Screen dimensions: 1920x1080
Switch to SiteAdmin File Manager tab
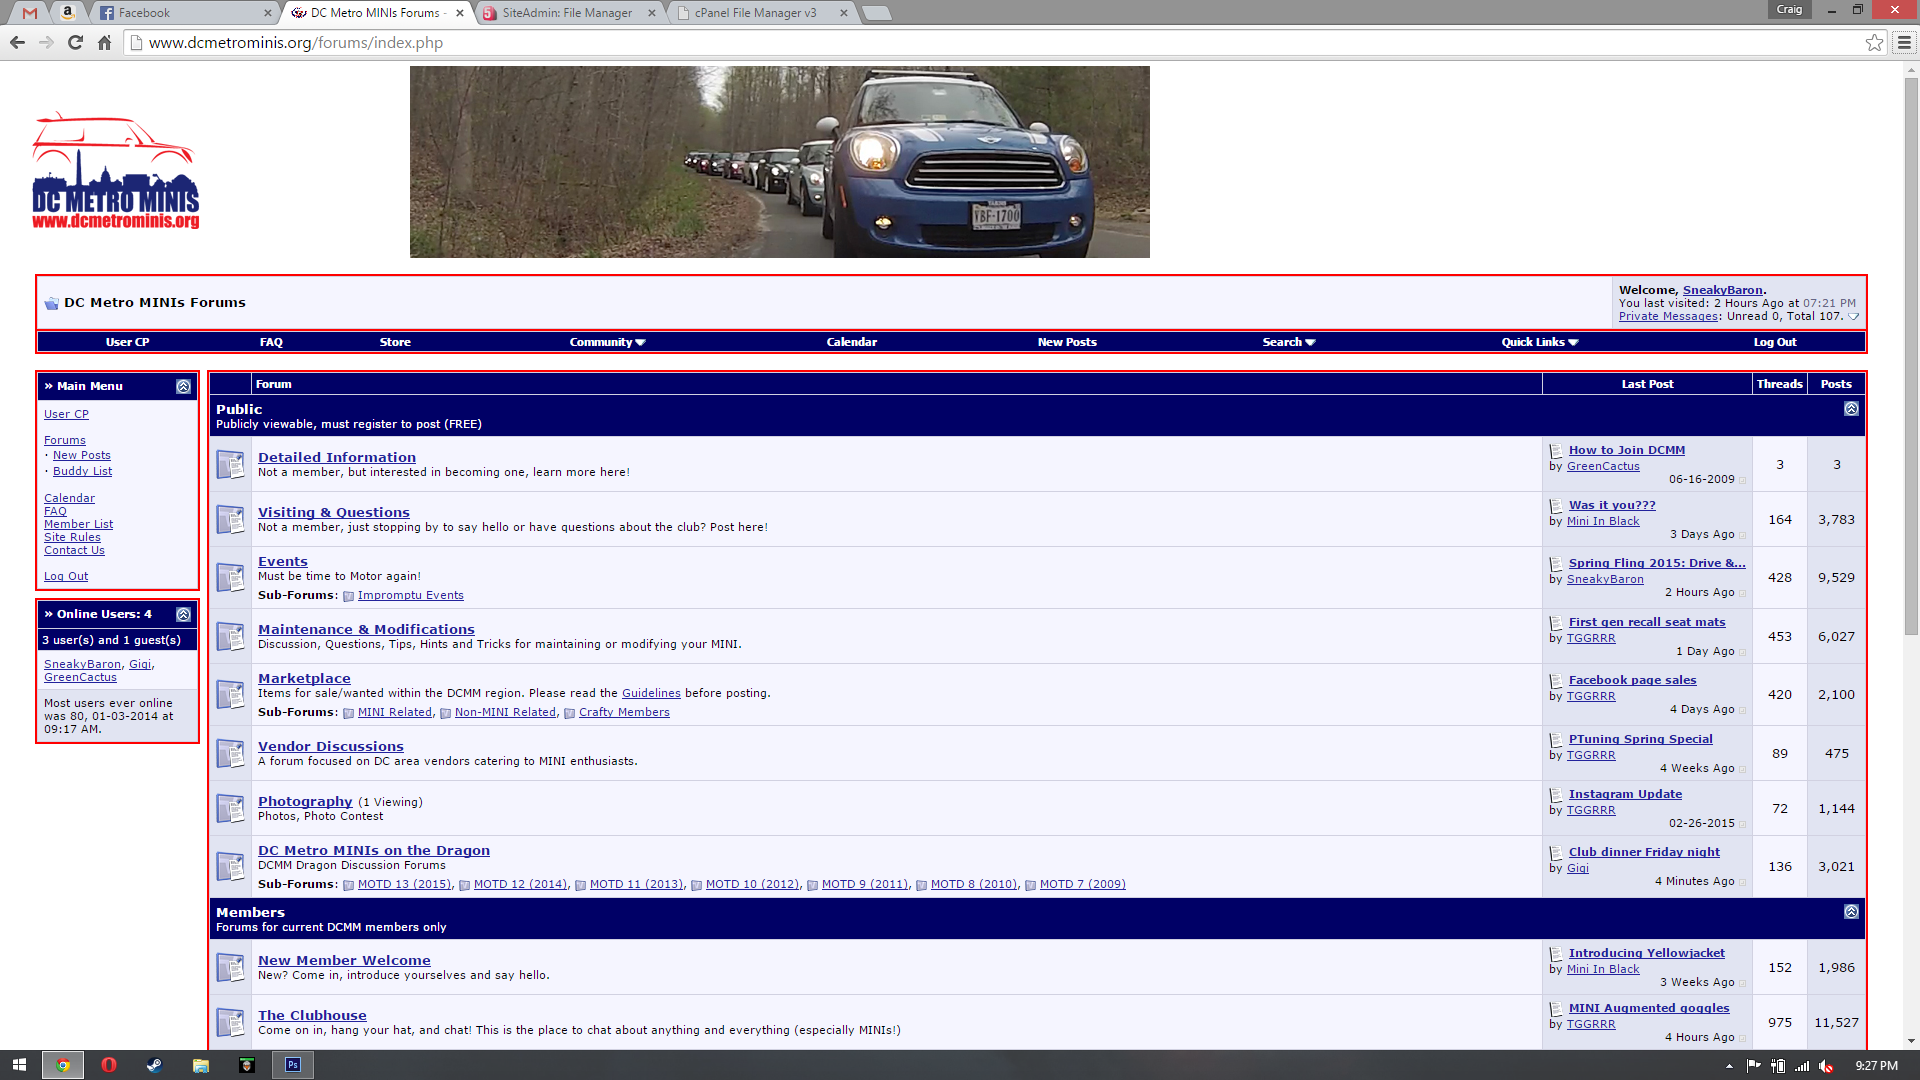coord(567,13)
